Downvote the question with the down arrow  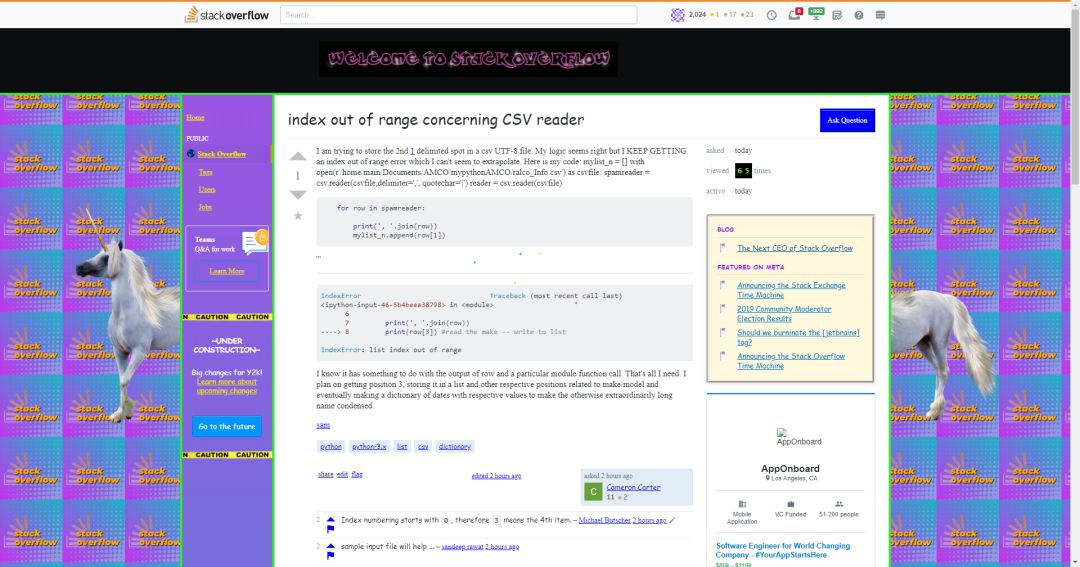(x=298, y=195)
